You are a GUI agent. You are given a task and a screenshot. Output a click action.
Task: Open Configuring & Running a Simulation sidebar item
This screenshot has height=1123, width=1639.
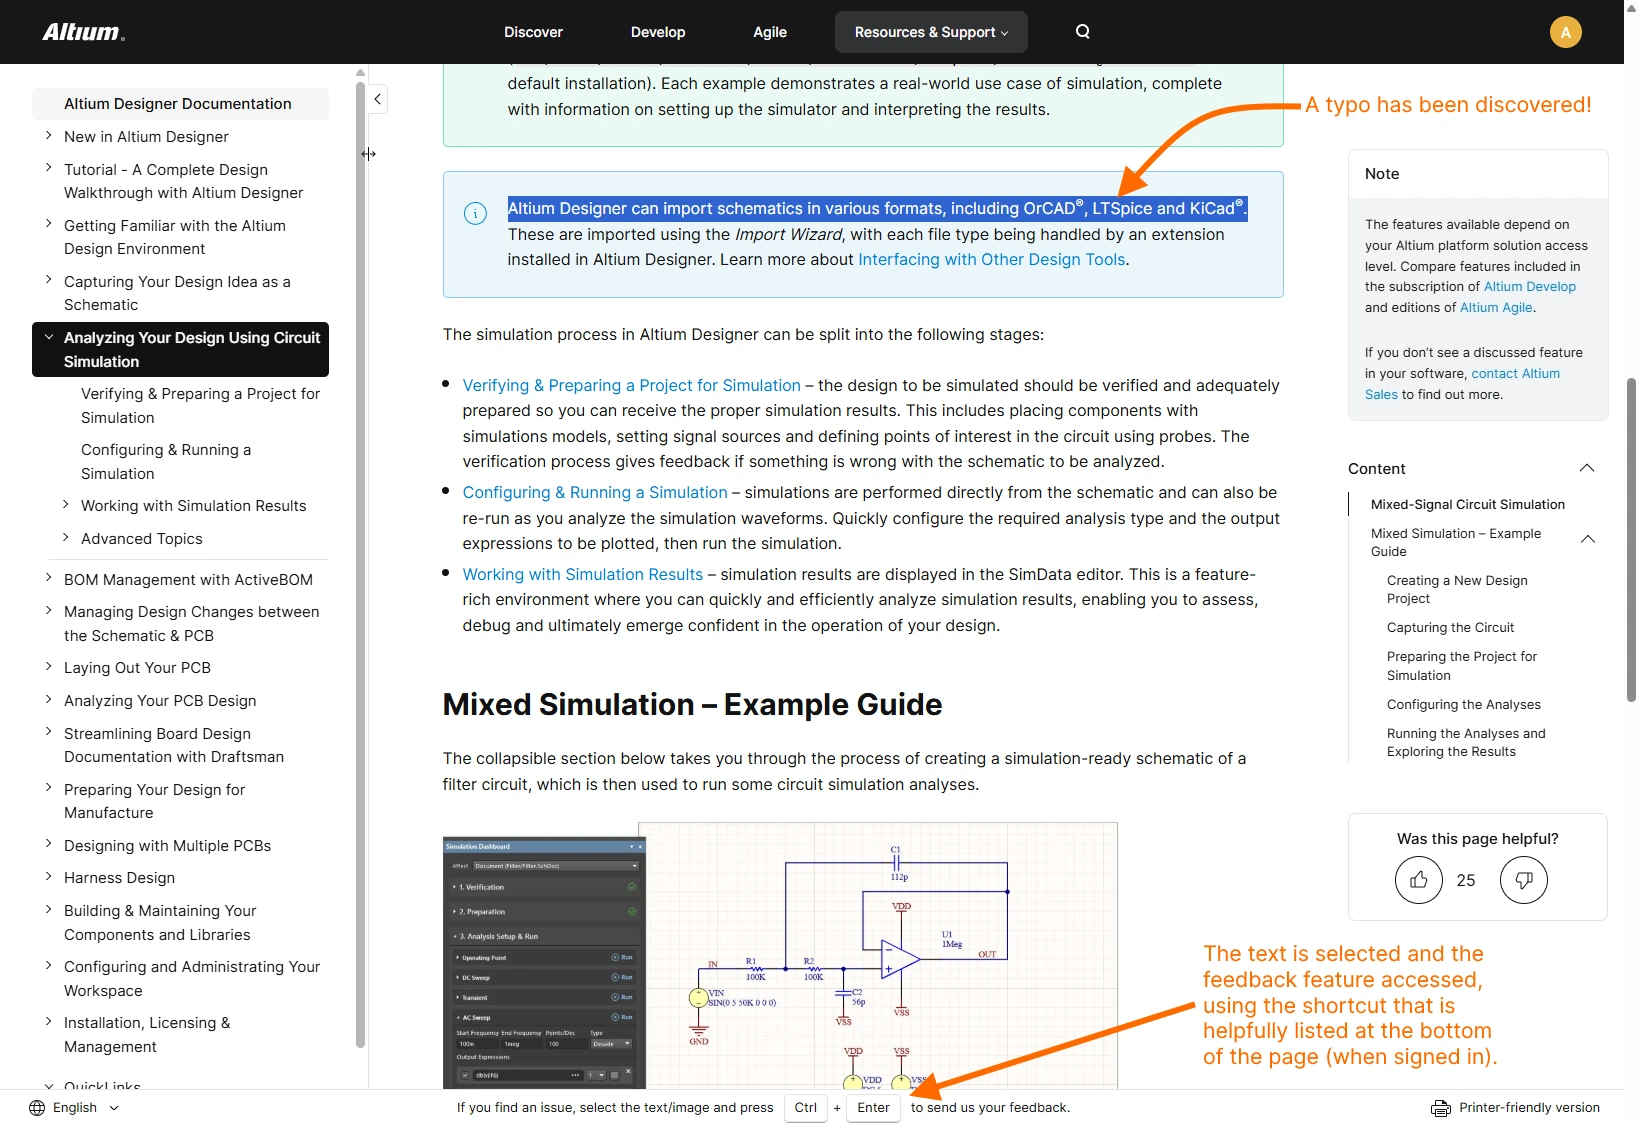tap(166, 462)
